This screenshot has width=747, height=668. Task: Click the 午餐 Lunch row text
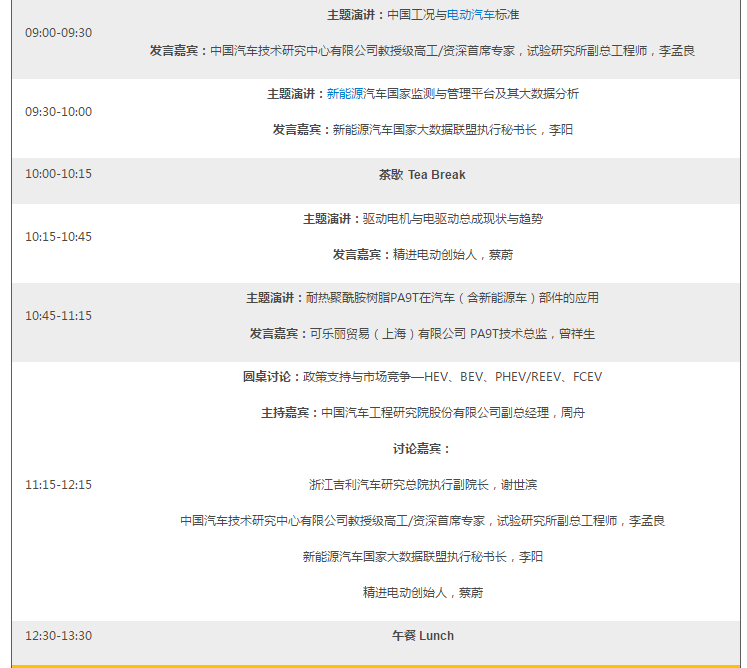click(x=422, y=636)
